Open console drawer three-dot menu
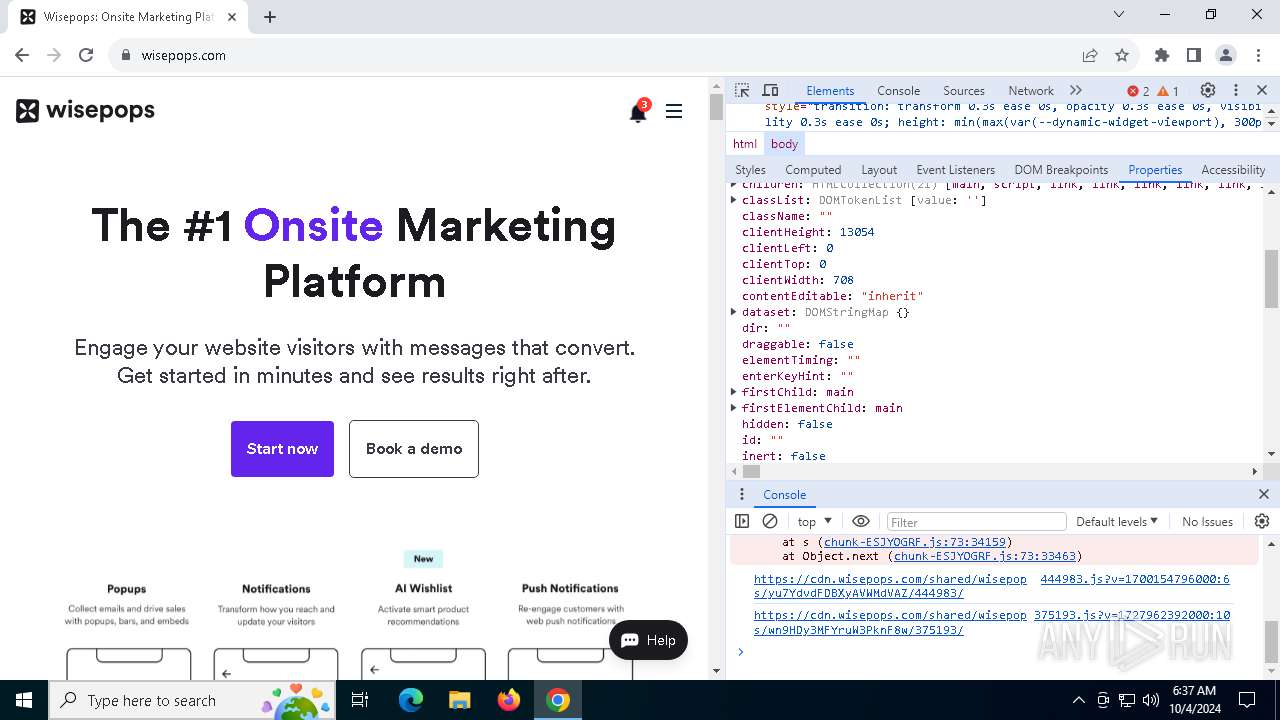Viewport: 1280px width, 720px height. tap(741, 494)
